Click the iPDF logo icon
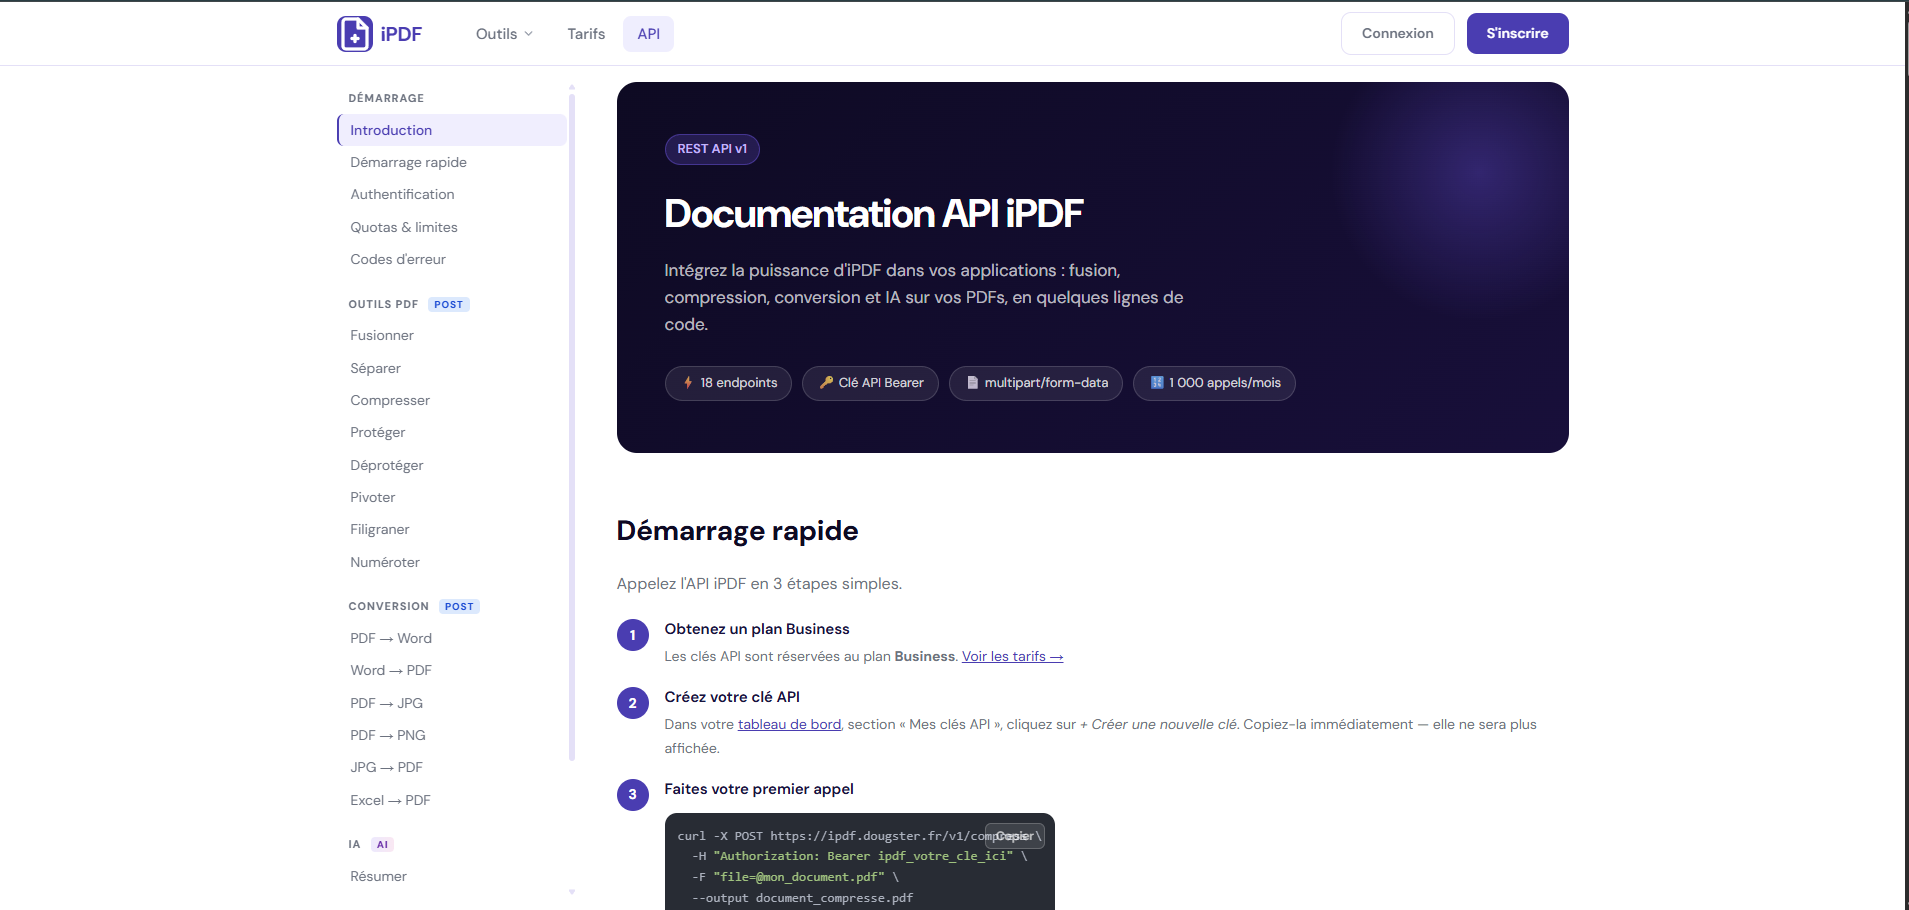This screenshot has height=910, width=1909. [x=354, y=34]
